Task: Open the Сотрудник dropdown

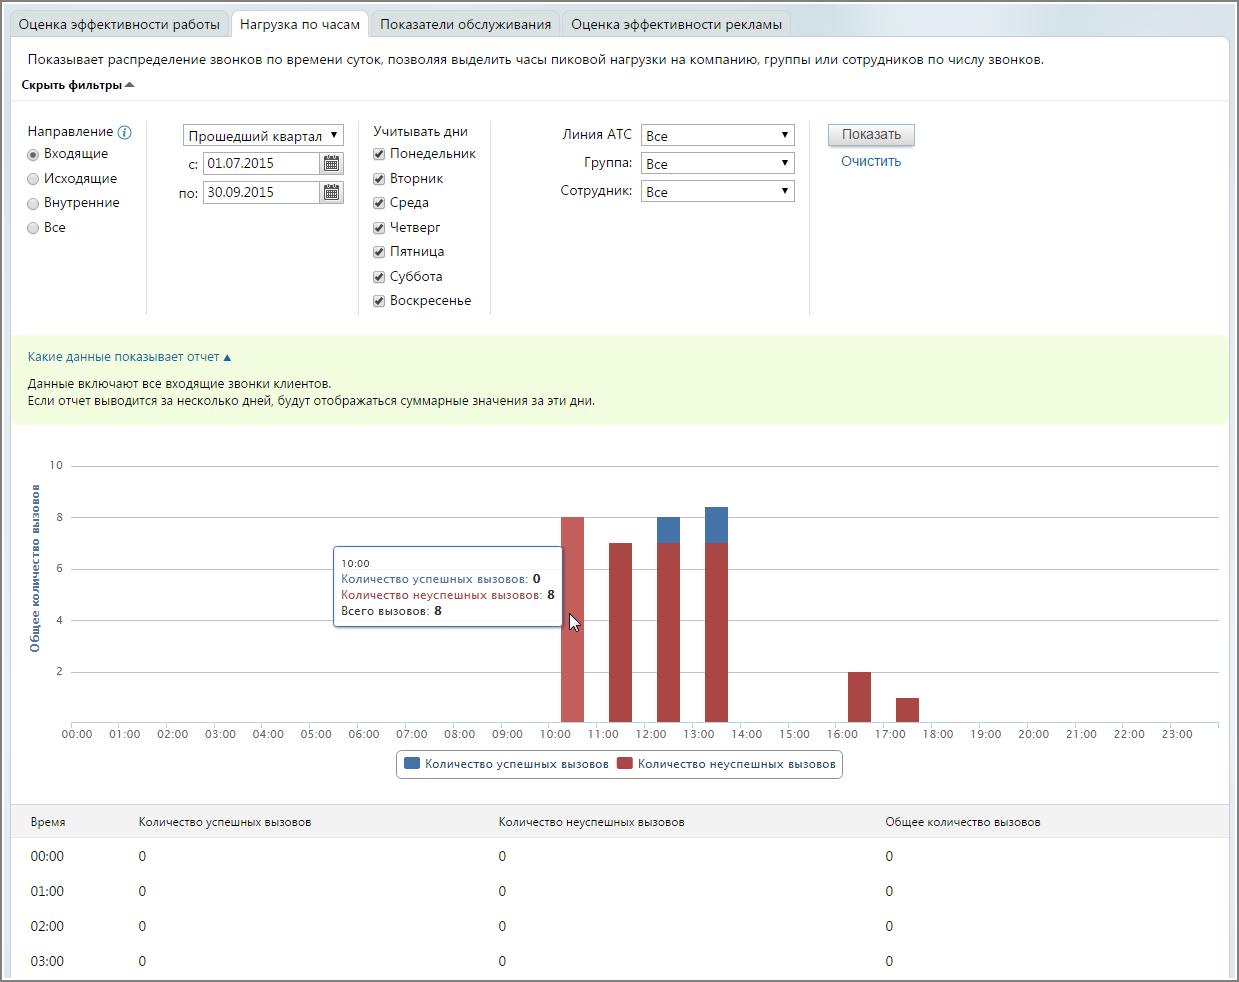Action: [718, 191]
